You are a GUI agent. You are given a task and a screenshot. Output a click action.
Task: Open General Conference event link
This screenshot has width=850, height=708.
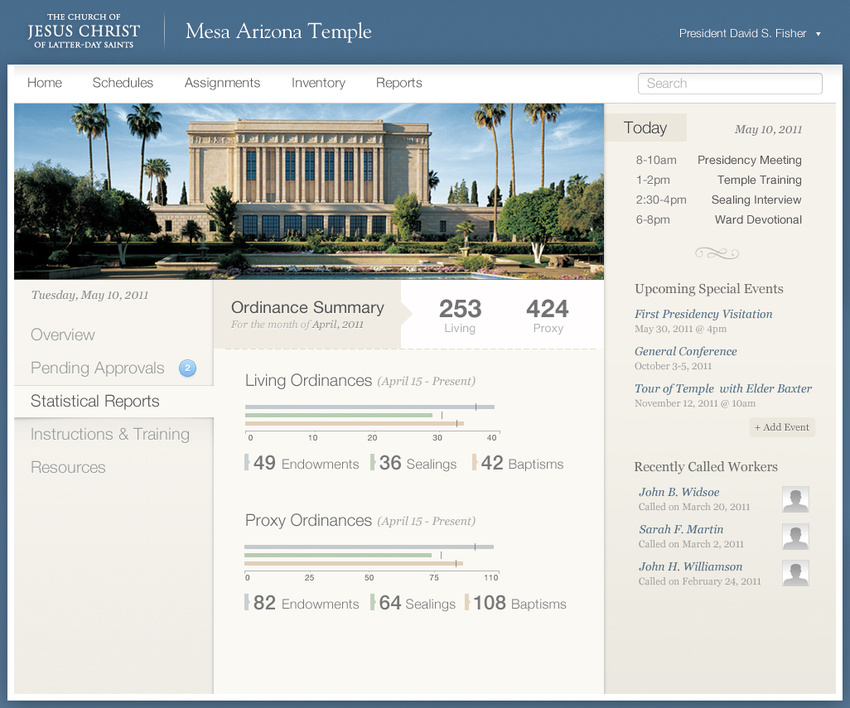pos(686,351)
